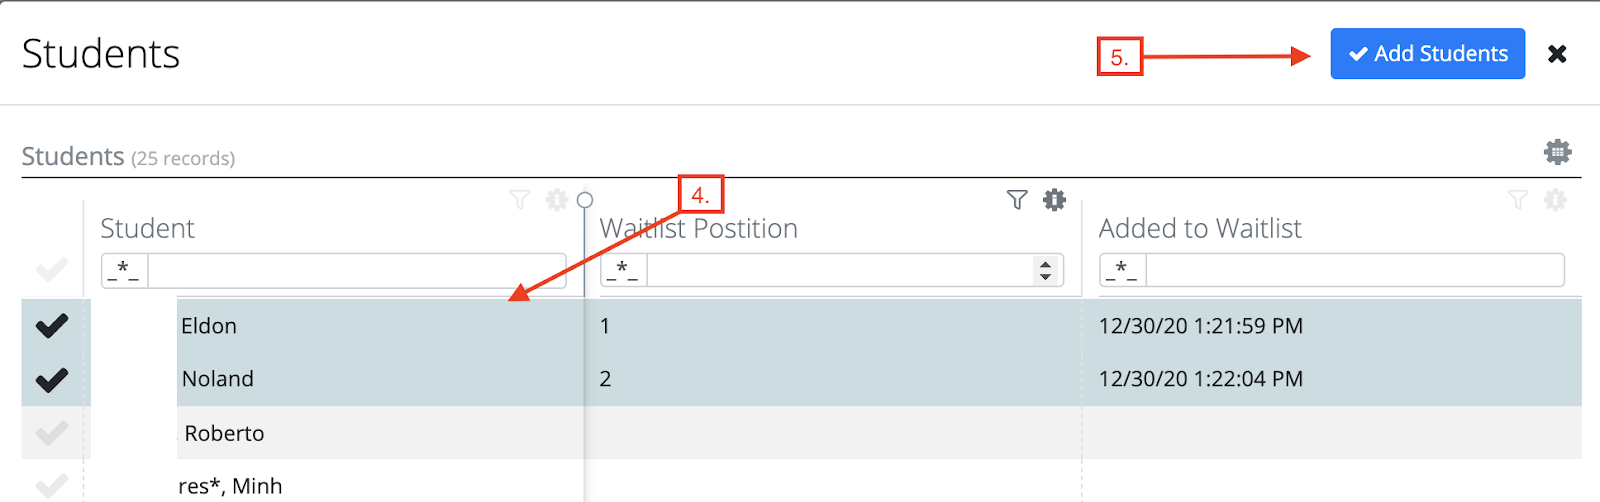Open the Student column settings gear

pyautogui.click(x=556, y=200)
